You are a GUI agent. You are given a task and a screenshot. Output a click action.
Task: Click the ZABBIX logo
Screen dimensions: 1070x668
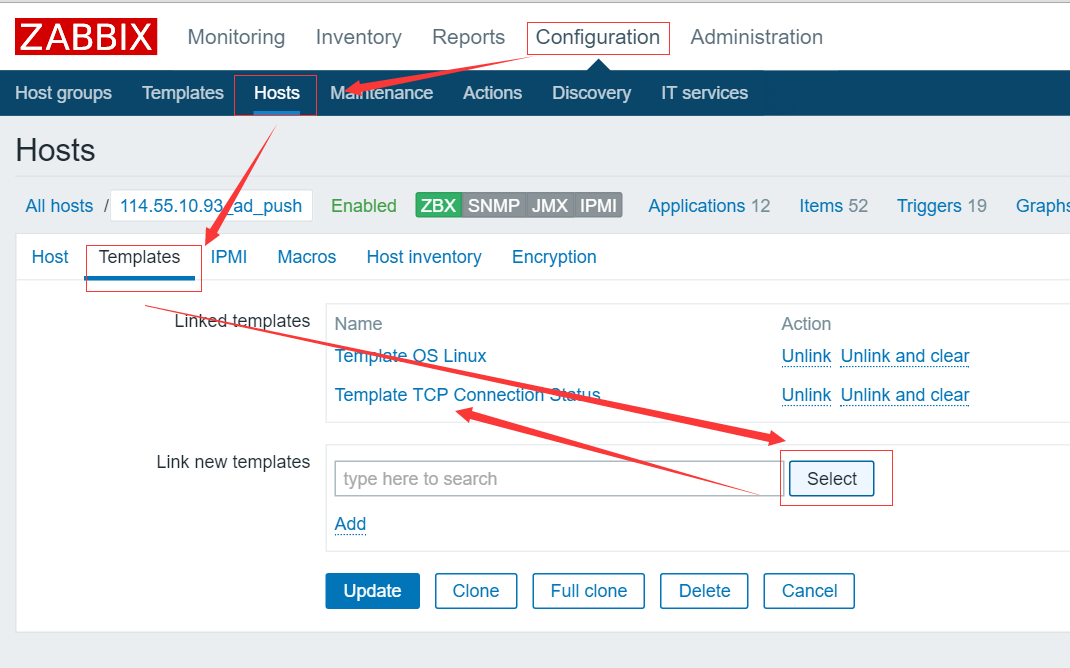tap(85, 36)
